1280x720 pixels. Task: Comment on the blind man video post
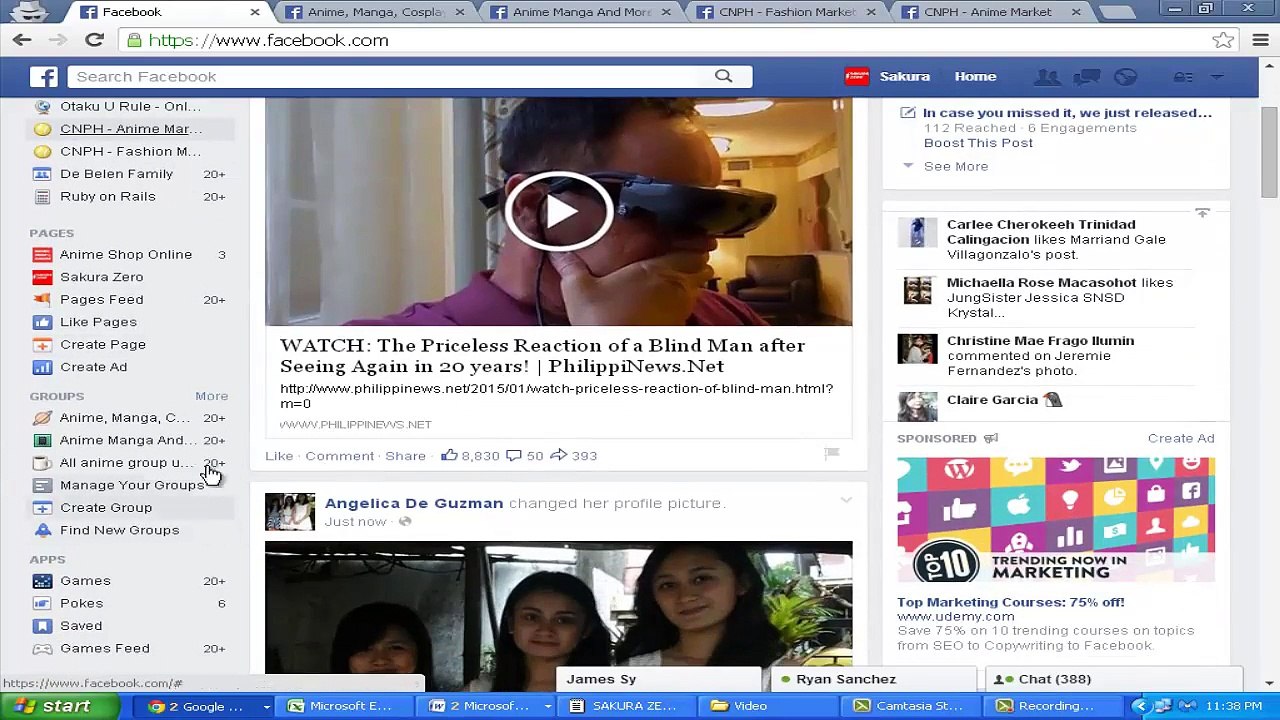click(x=339, y=456)
